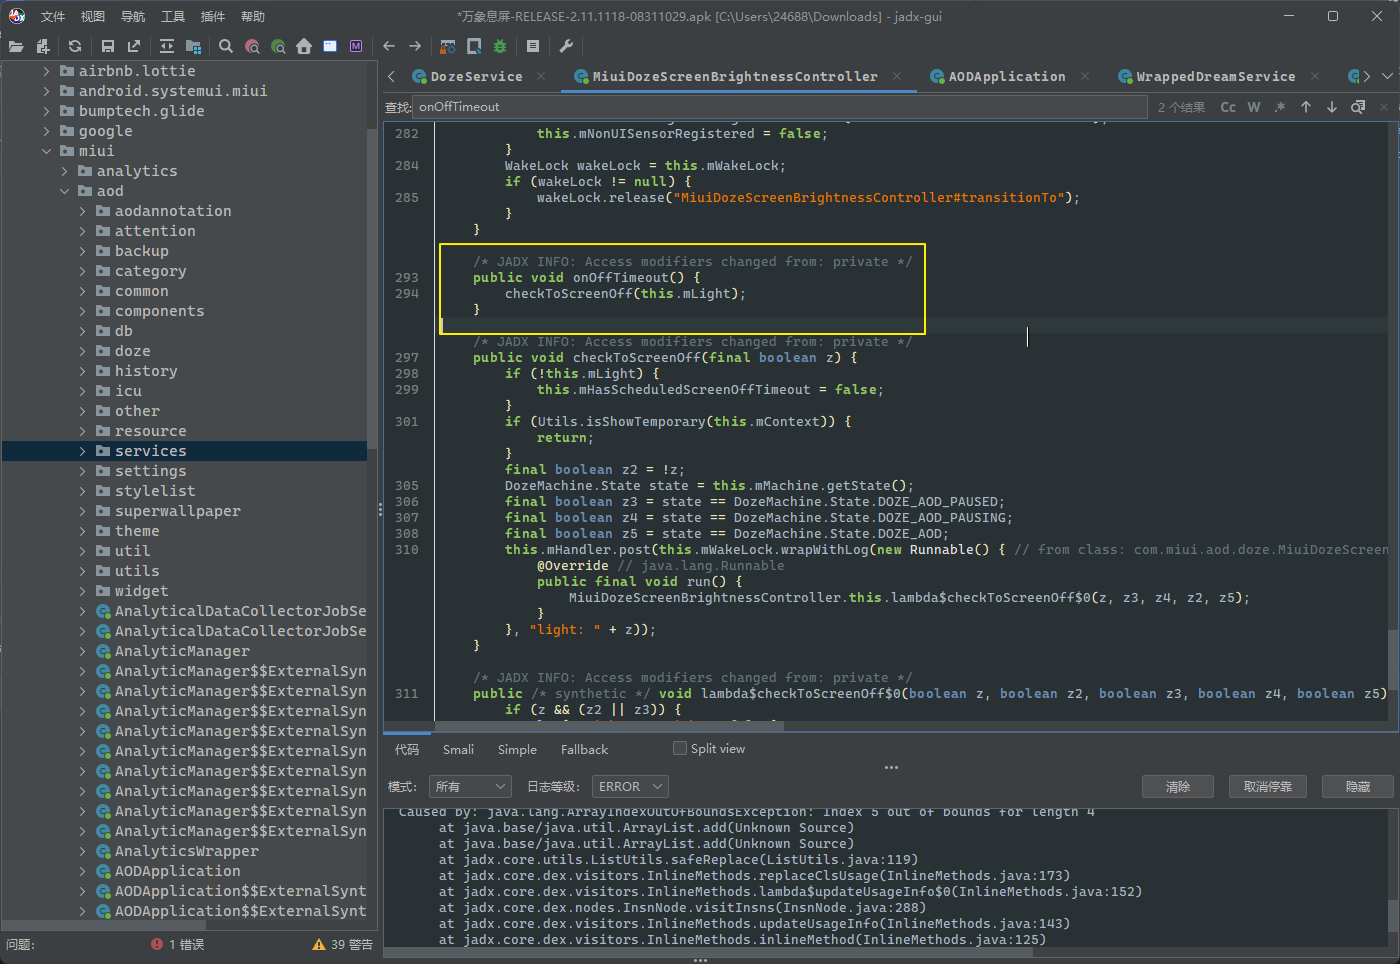This screenshot has width=1400, height=964.
Task: Jump to next search result arrow
Action: [x=1332, y=107]
